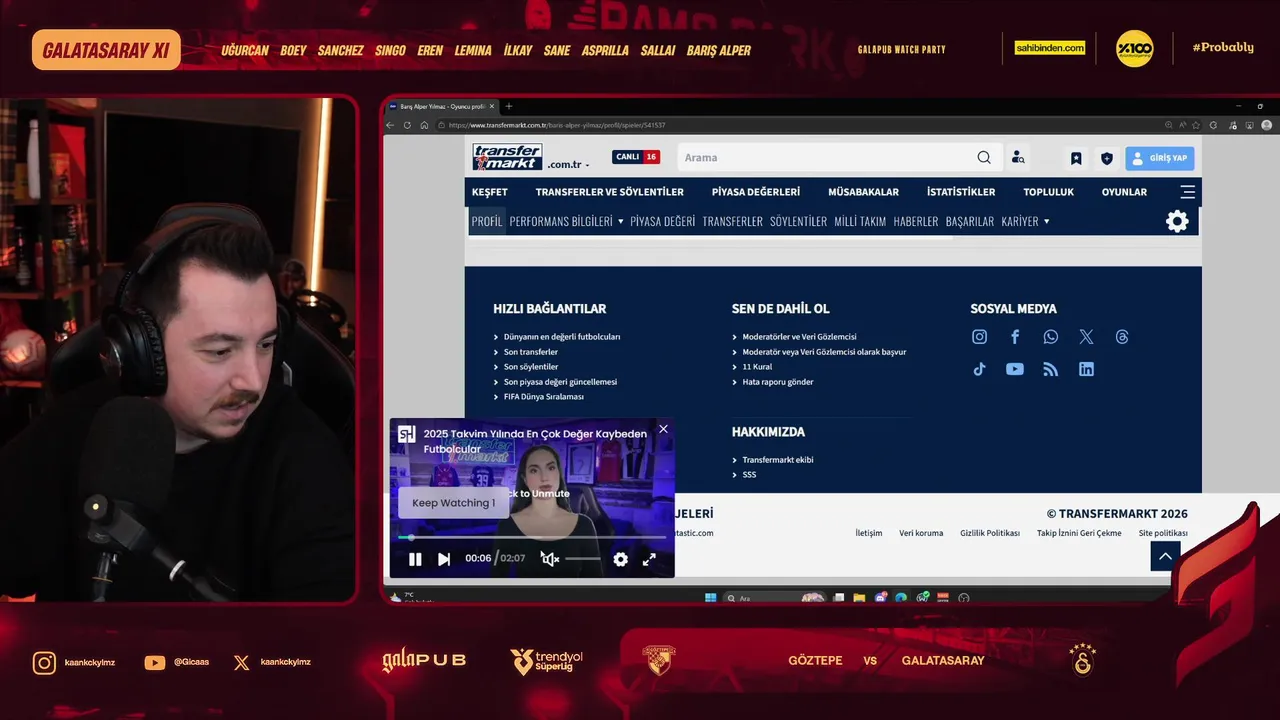Click the bookmark watchlist icon
The image size is (1280, 720).
coord(1076,158)
